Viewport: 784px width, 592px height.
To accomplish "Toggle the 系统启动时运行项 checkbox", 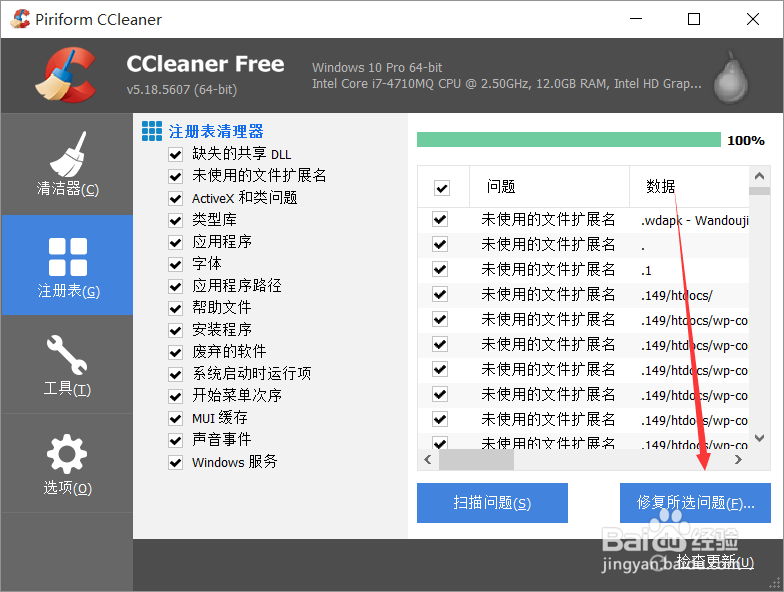I will 176,374.
